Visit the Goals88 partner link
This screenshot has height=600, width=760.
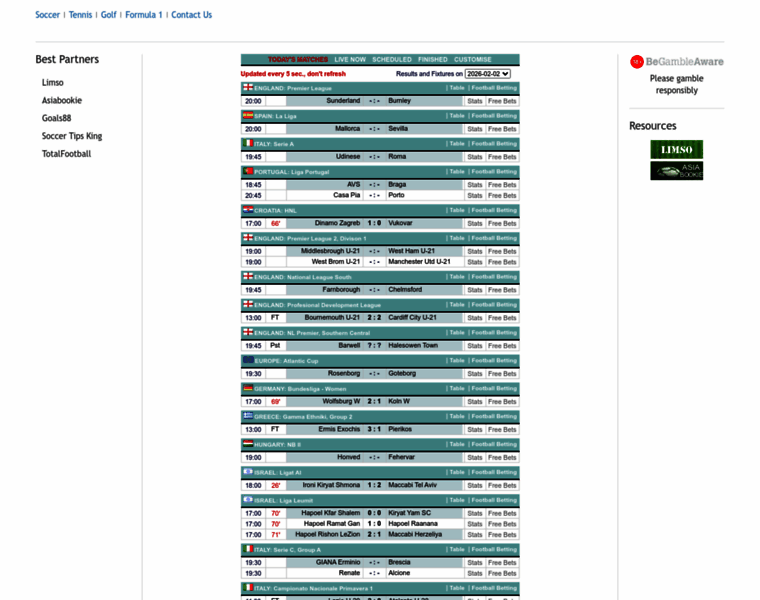[x=56, y=118]
